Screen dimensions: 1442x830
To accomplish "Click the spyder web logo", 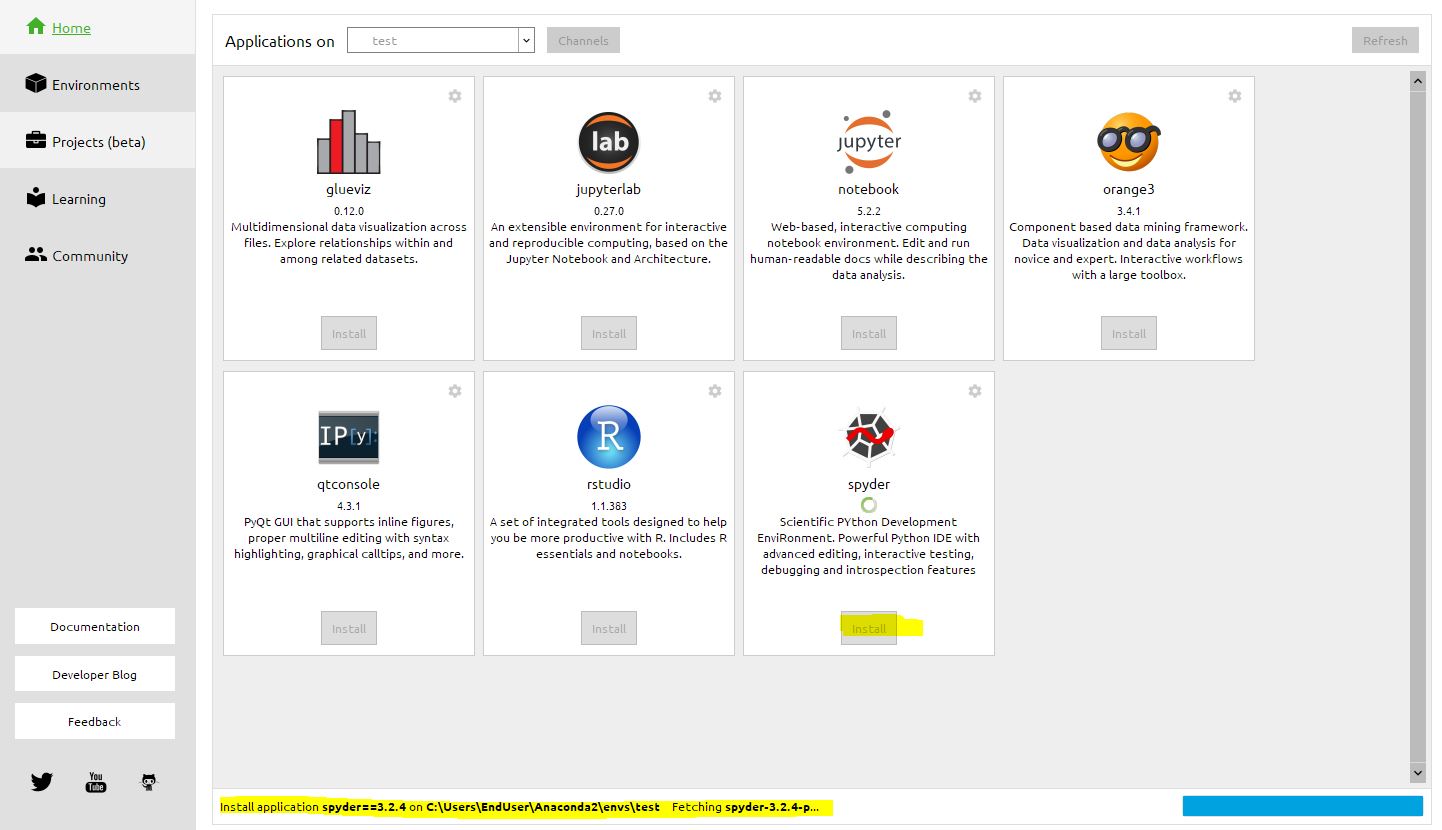I will 869,437.
